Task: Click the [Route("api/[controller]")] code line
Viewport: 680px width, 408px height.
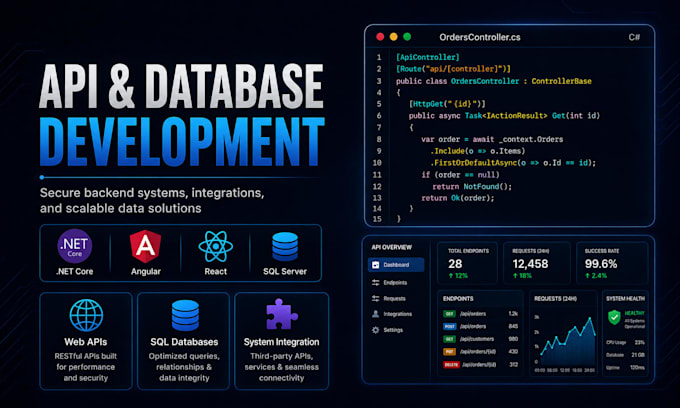Action: (x=453, y=69)
